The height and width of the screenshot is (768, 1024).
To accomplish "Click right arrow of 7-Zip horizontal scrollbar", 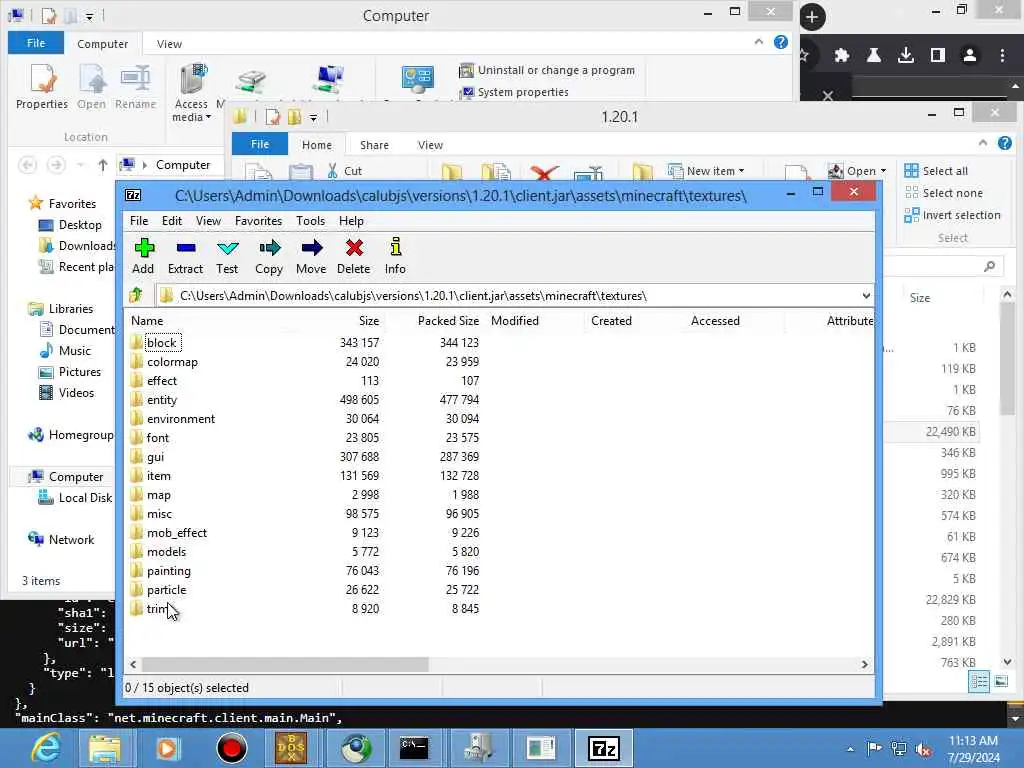I will [865, 664].
